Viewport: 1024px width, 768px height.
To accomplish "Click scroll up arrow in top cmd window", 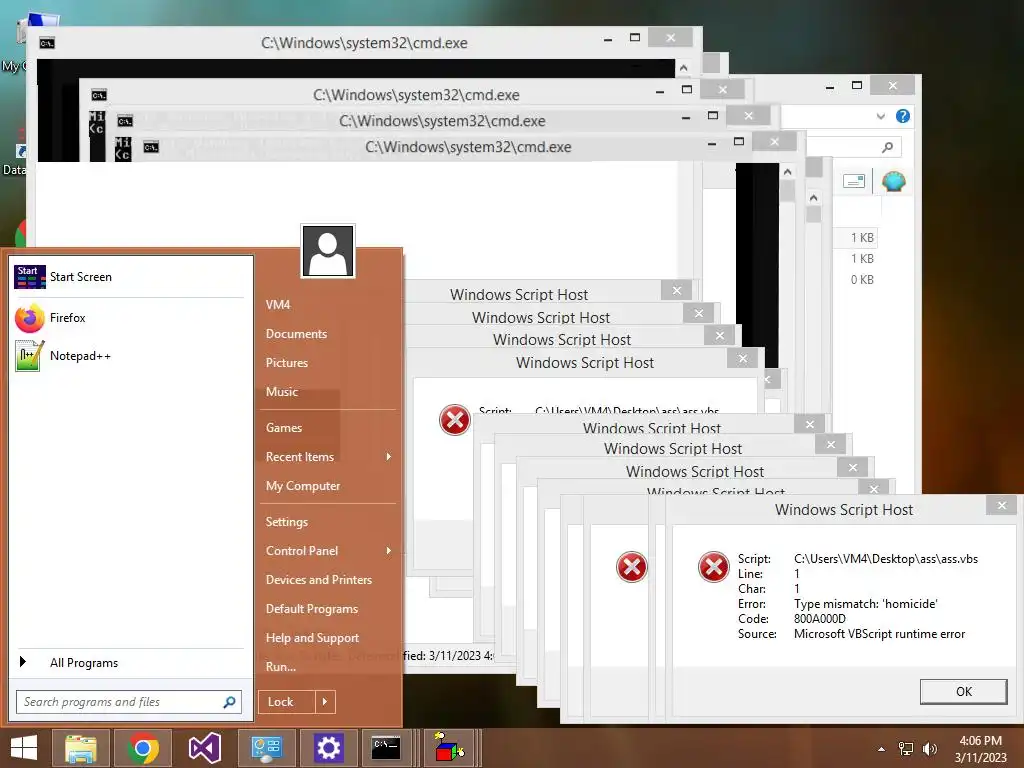I will point(683,68).
